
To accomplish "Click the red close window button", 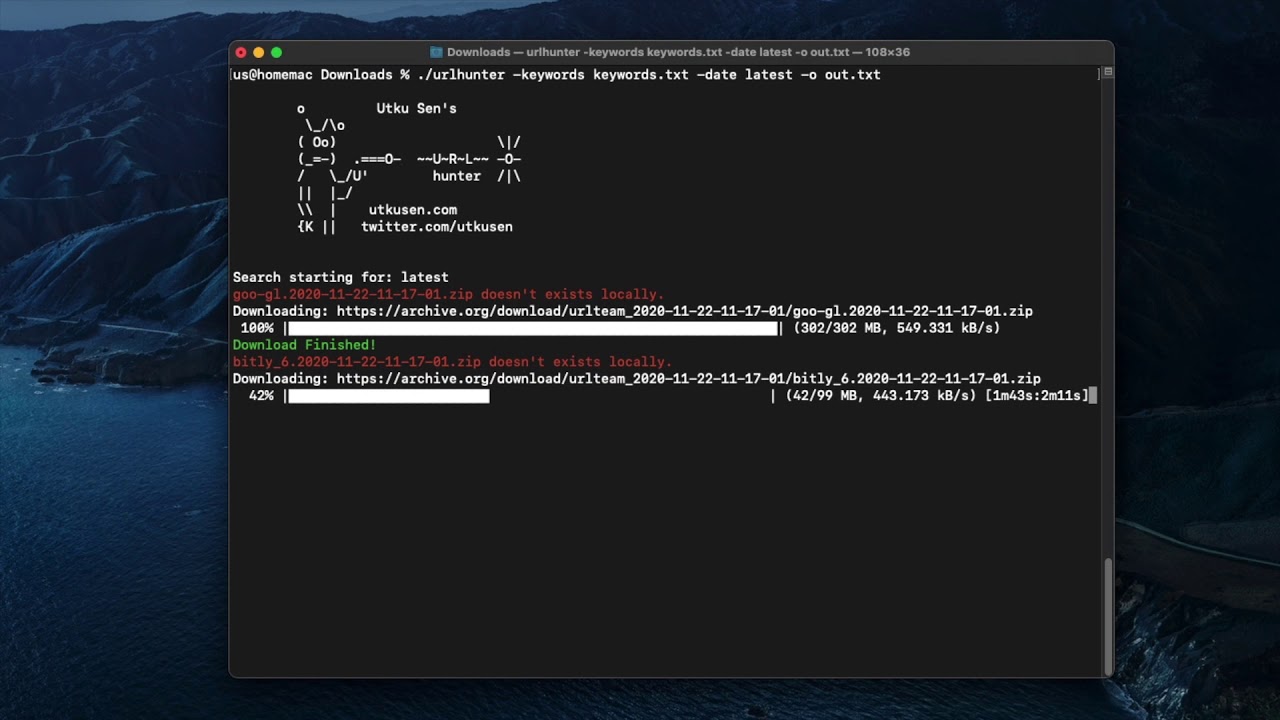I will [240, 52].
